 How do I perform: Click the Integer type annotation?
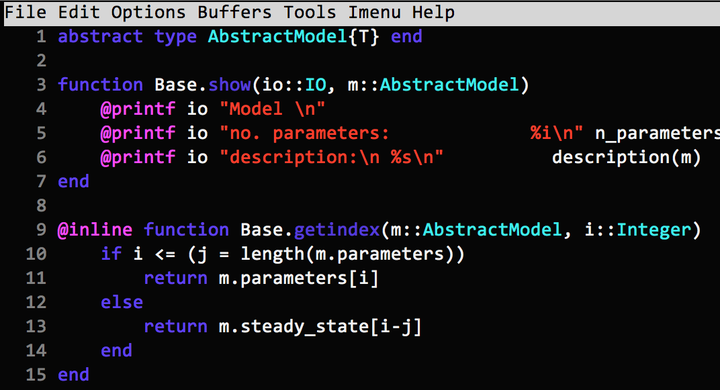tap(654, 230)
